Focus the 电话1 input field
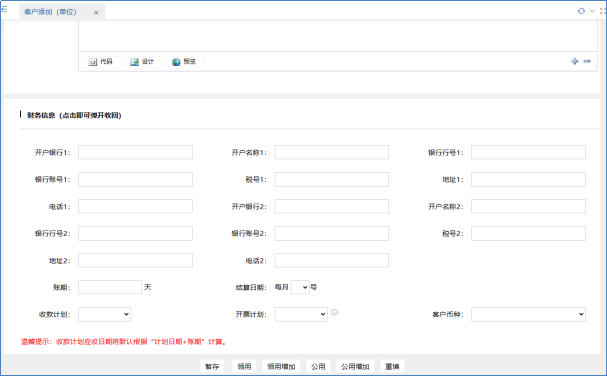Image resolution: width=607 pixels, height=377 pixels. (x=135, y=206)
